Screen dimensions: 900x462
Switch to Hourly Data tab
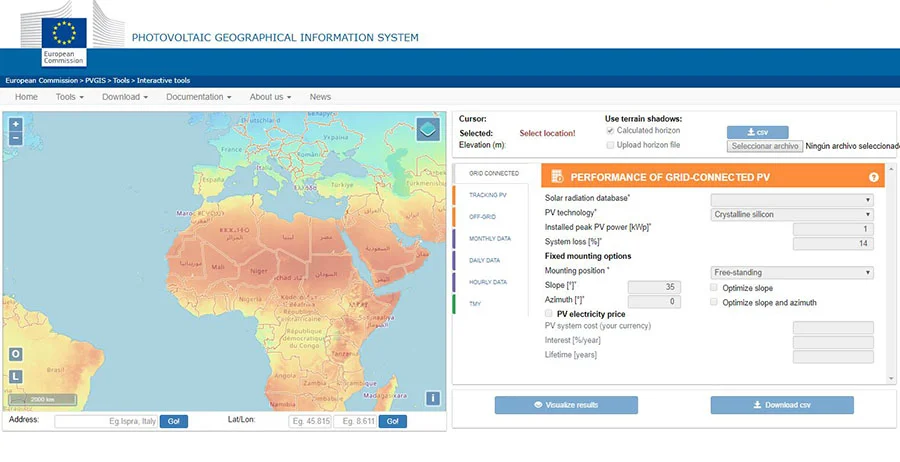point(489,282)
